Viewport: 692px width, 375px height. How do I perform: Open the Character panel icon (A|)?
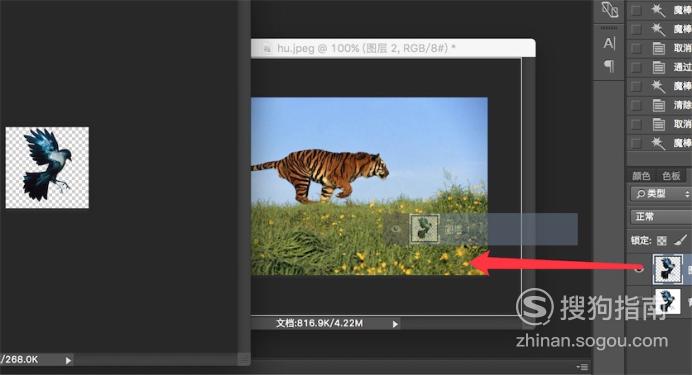click(609, 43)
